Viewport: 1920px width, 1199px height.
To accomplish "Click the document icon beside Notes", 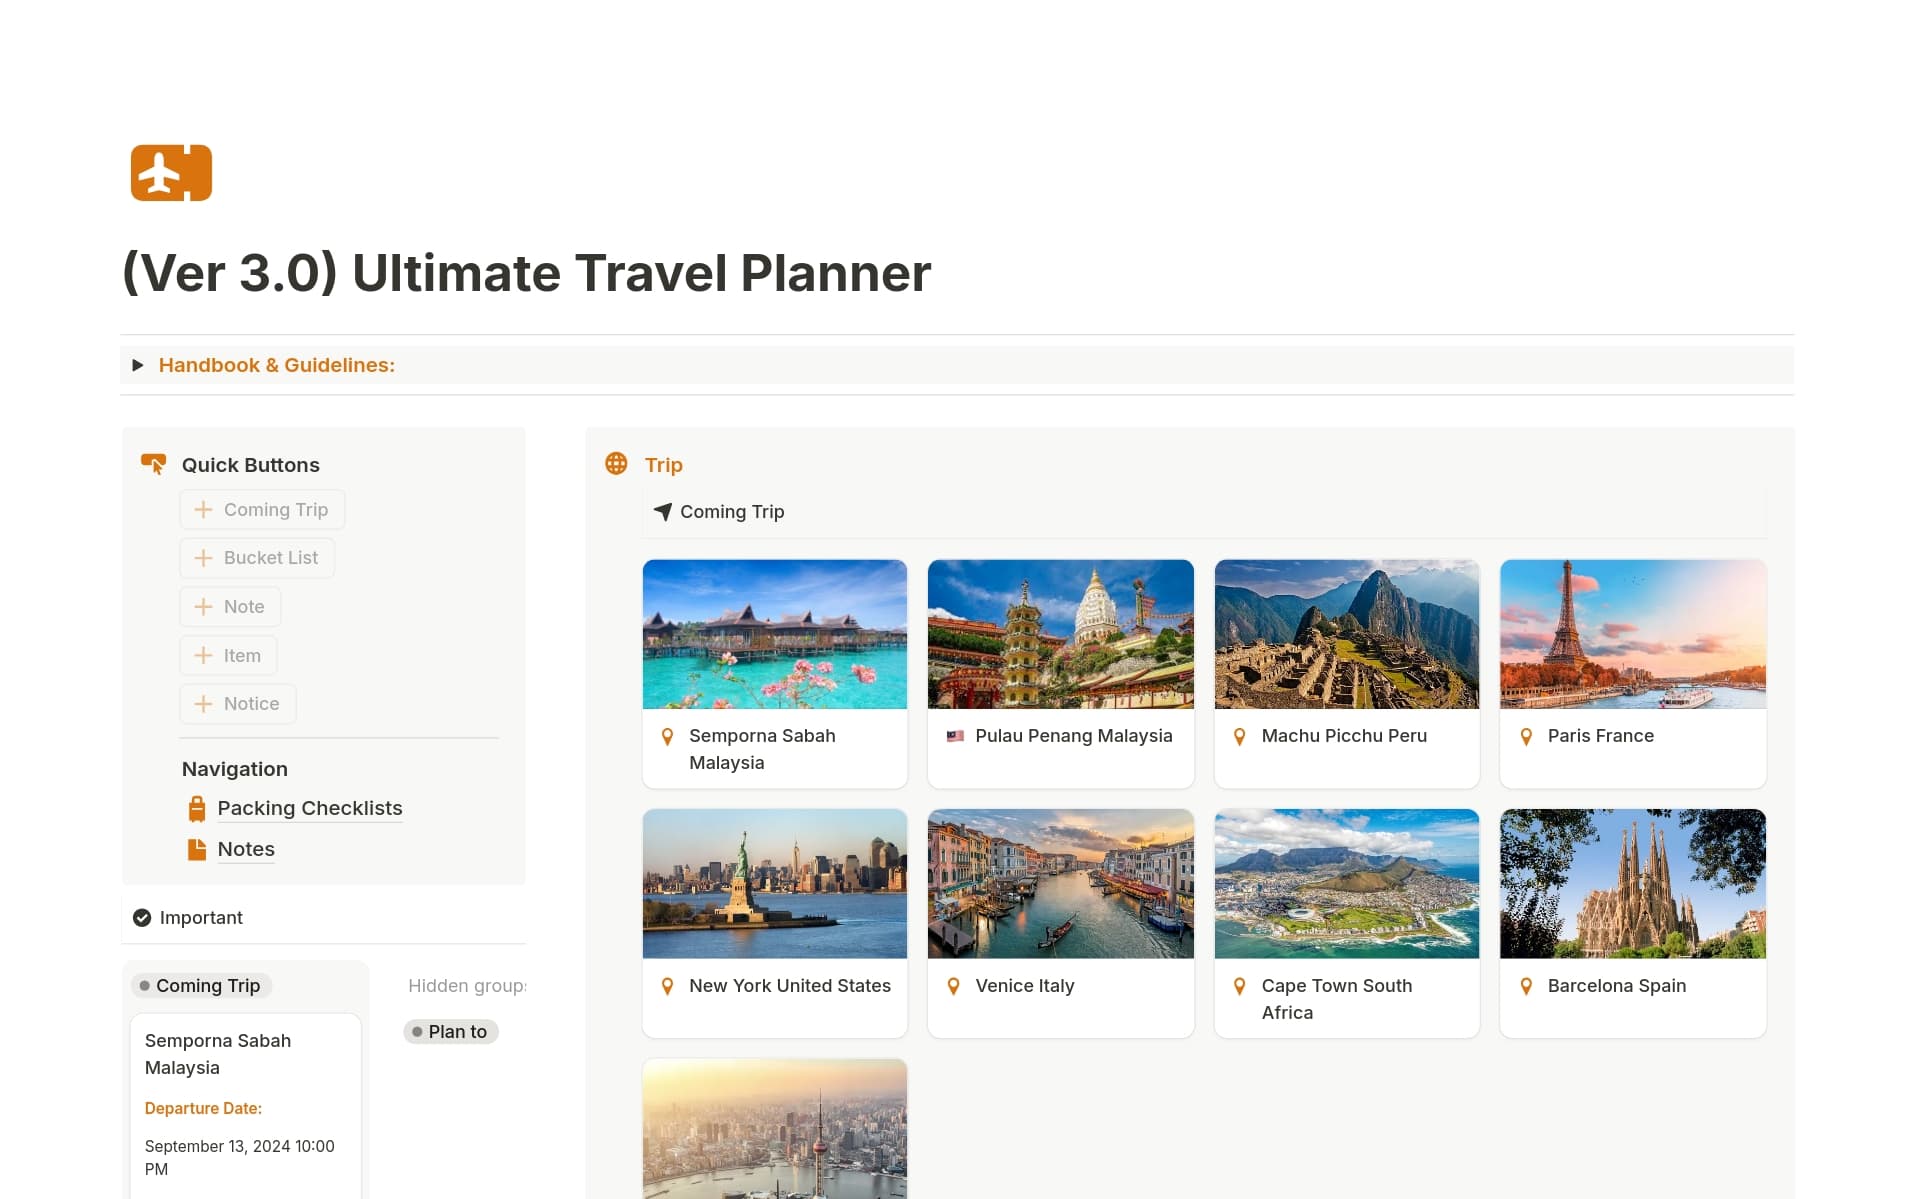I will (196, 848).
